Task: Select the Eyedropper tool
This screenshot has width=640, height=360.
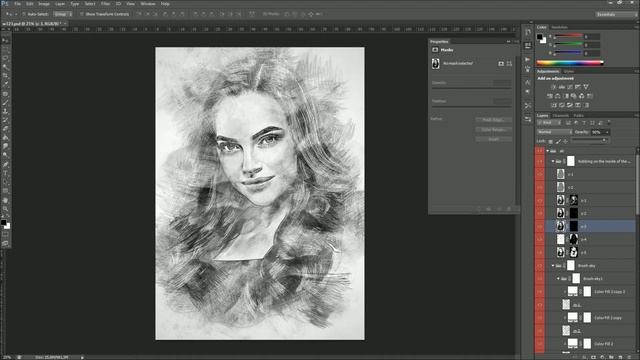Action: [x=5, y=84]
